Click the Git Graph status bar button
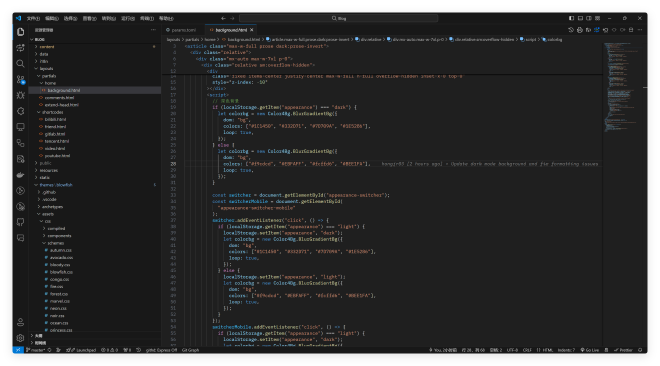Image resolution: width=660 pixels, height=366 pixels. 190,350
